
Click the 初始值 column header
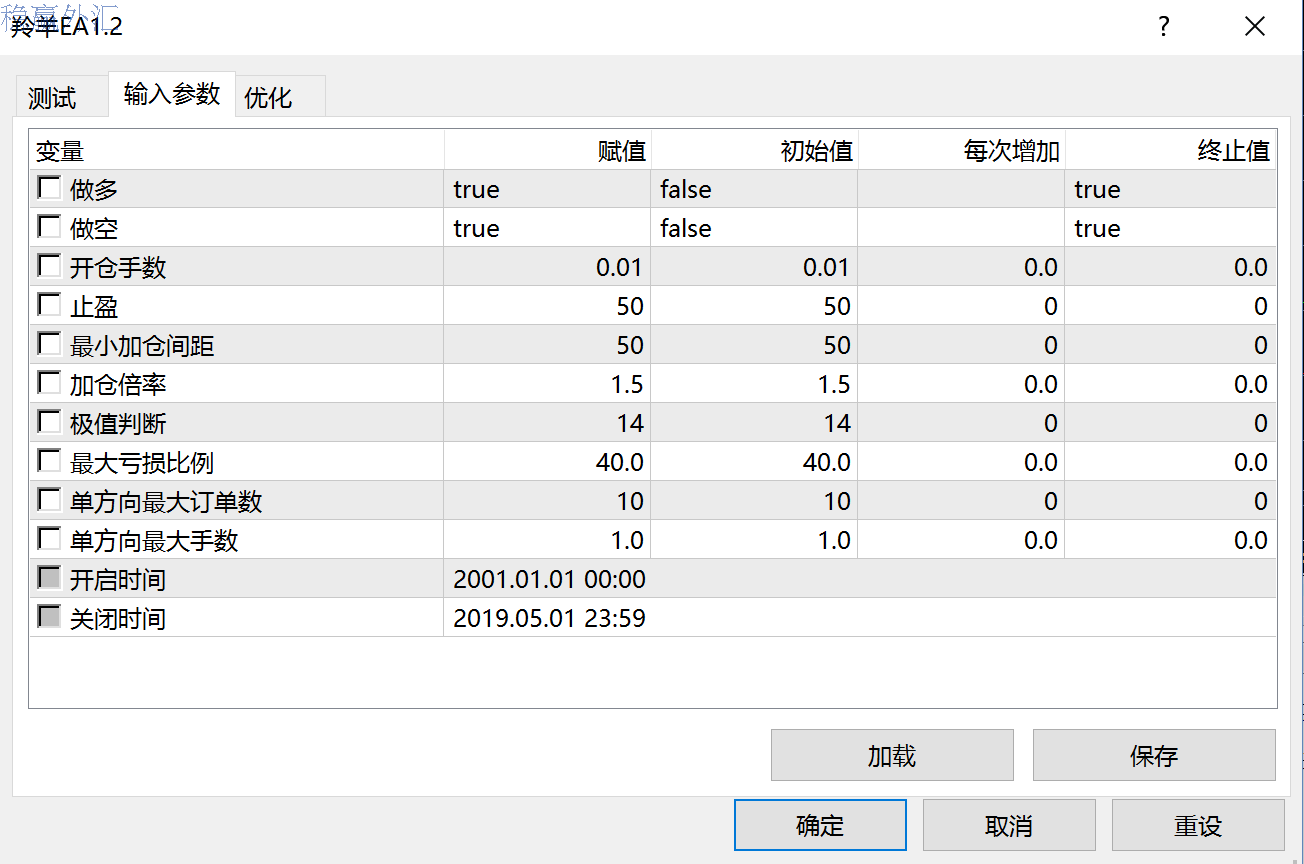755,150
